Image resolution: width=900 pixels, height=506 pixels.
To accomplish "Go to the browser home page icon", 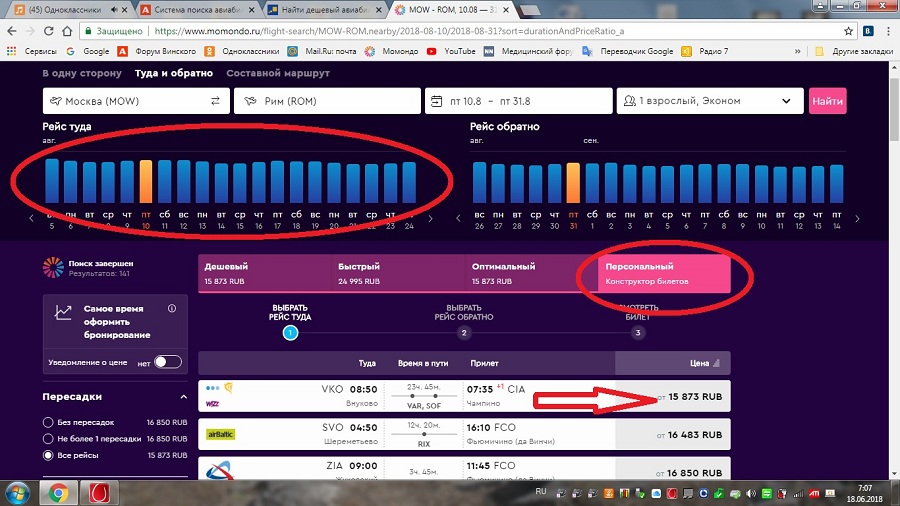I will coord(67,31).
